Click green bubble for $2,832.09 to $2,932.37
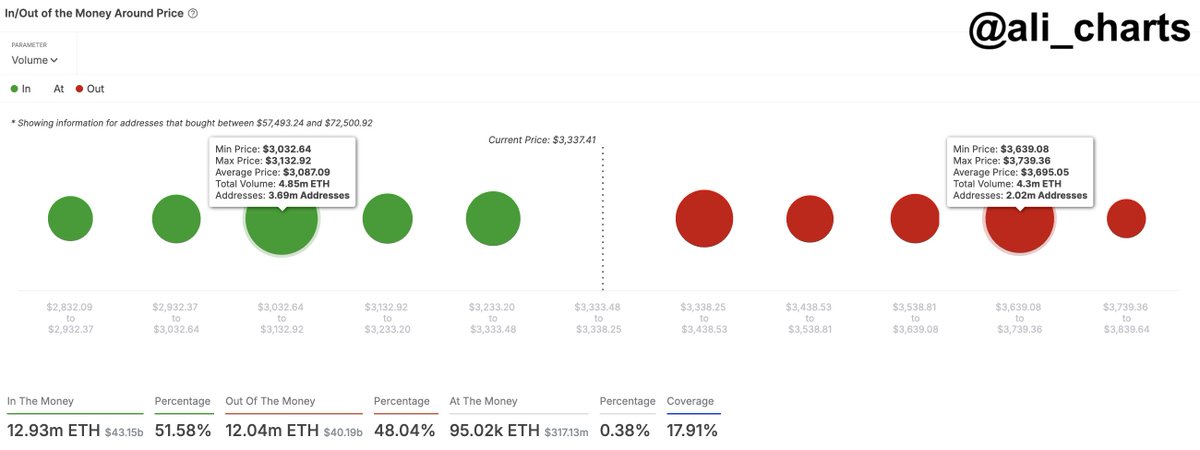The height and width of the screenshot is (450, 1200). click(70, 218)
